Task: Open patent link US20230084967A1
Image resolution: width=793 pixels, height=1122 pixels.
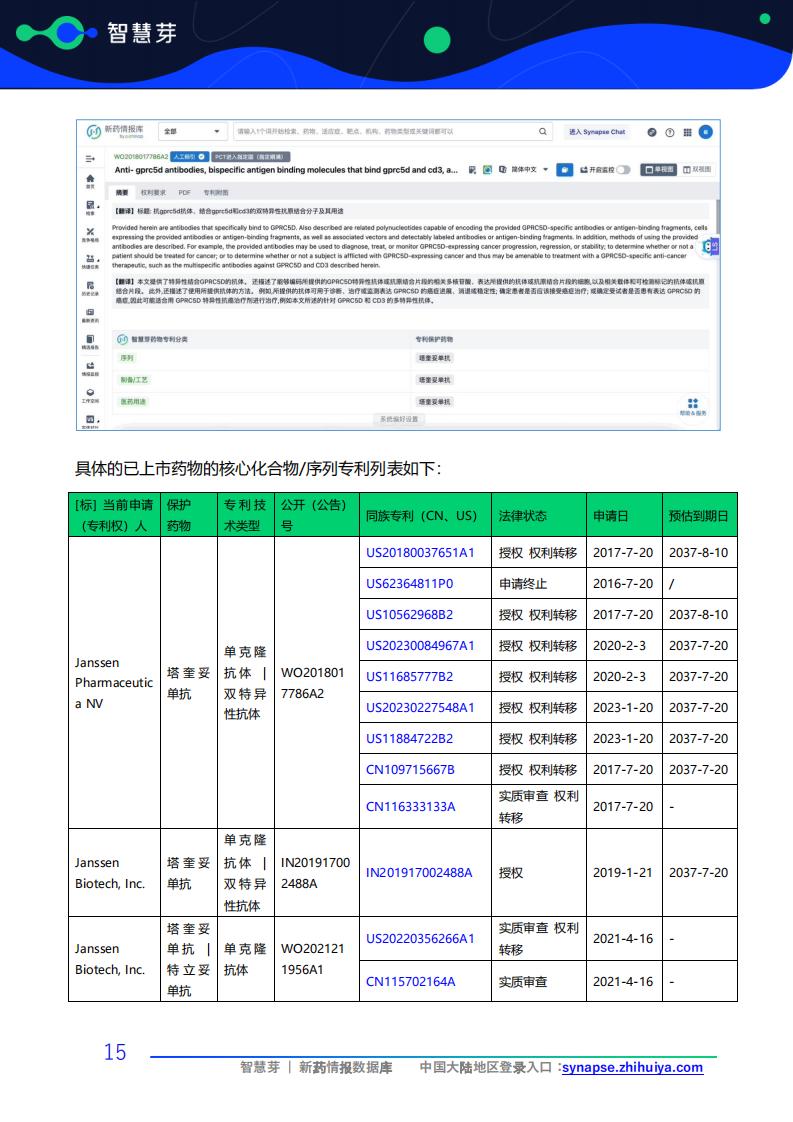Action: tap(420, 646)
